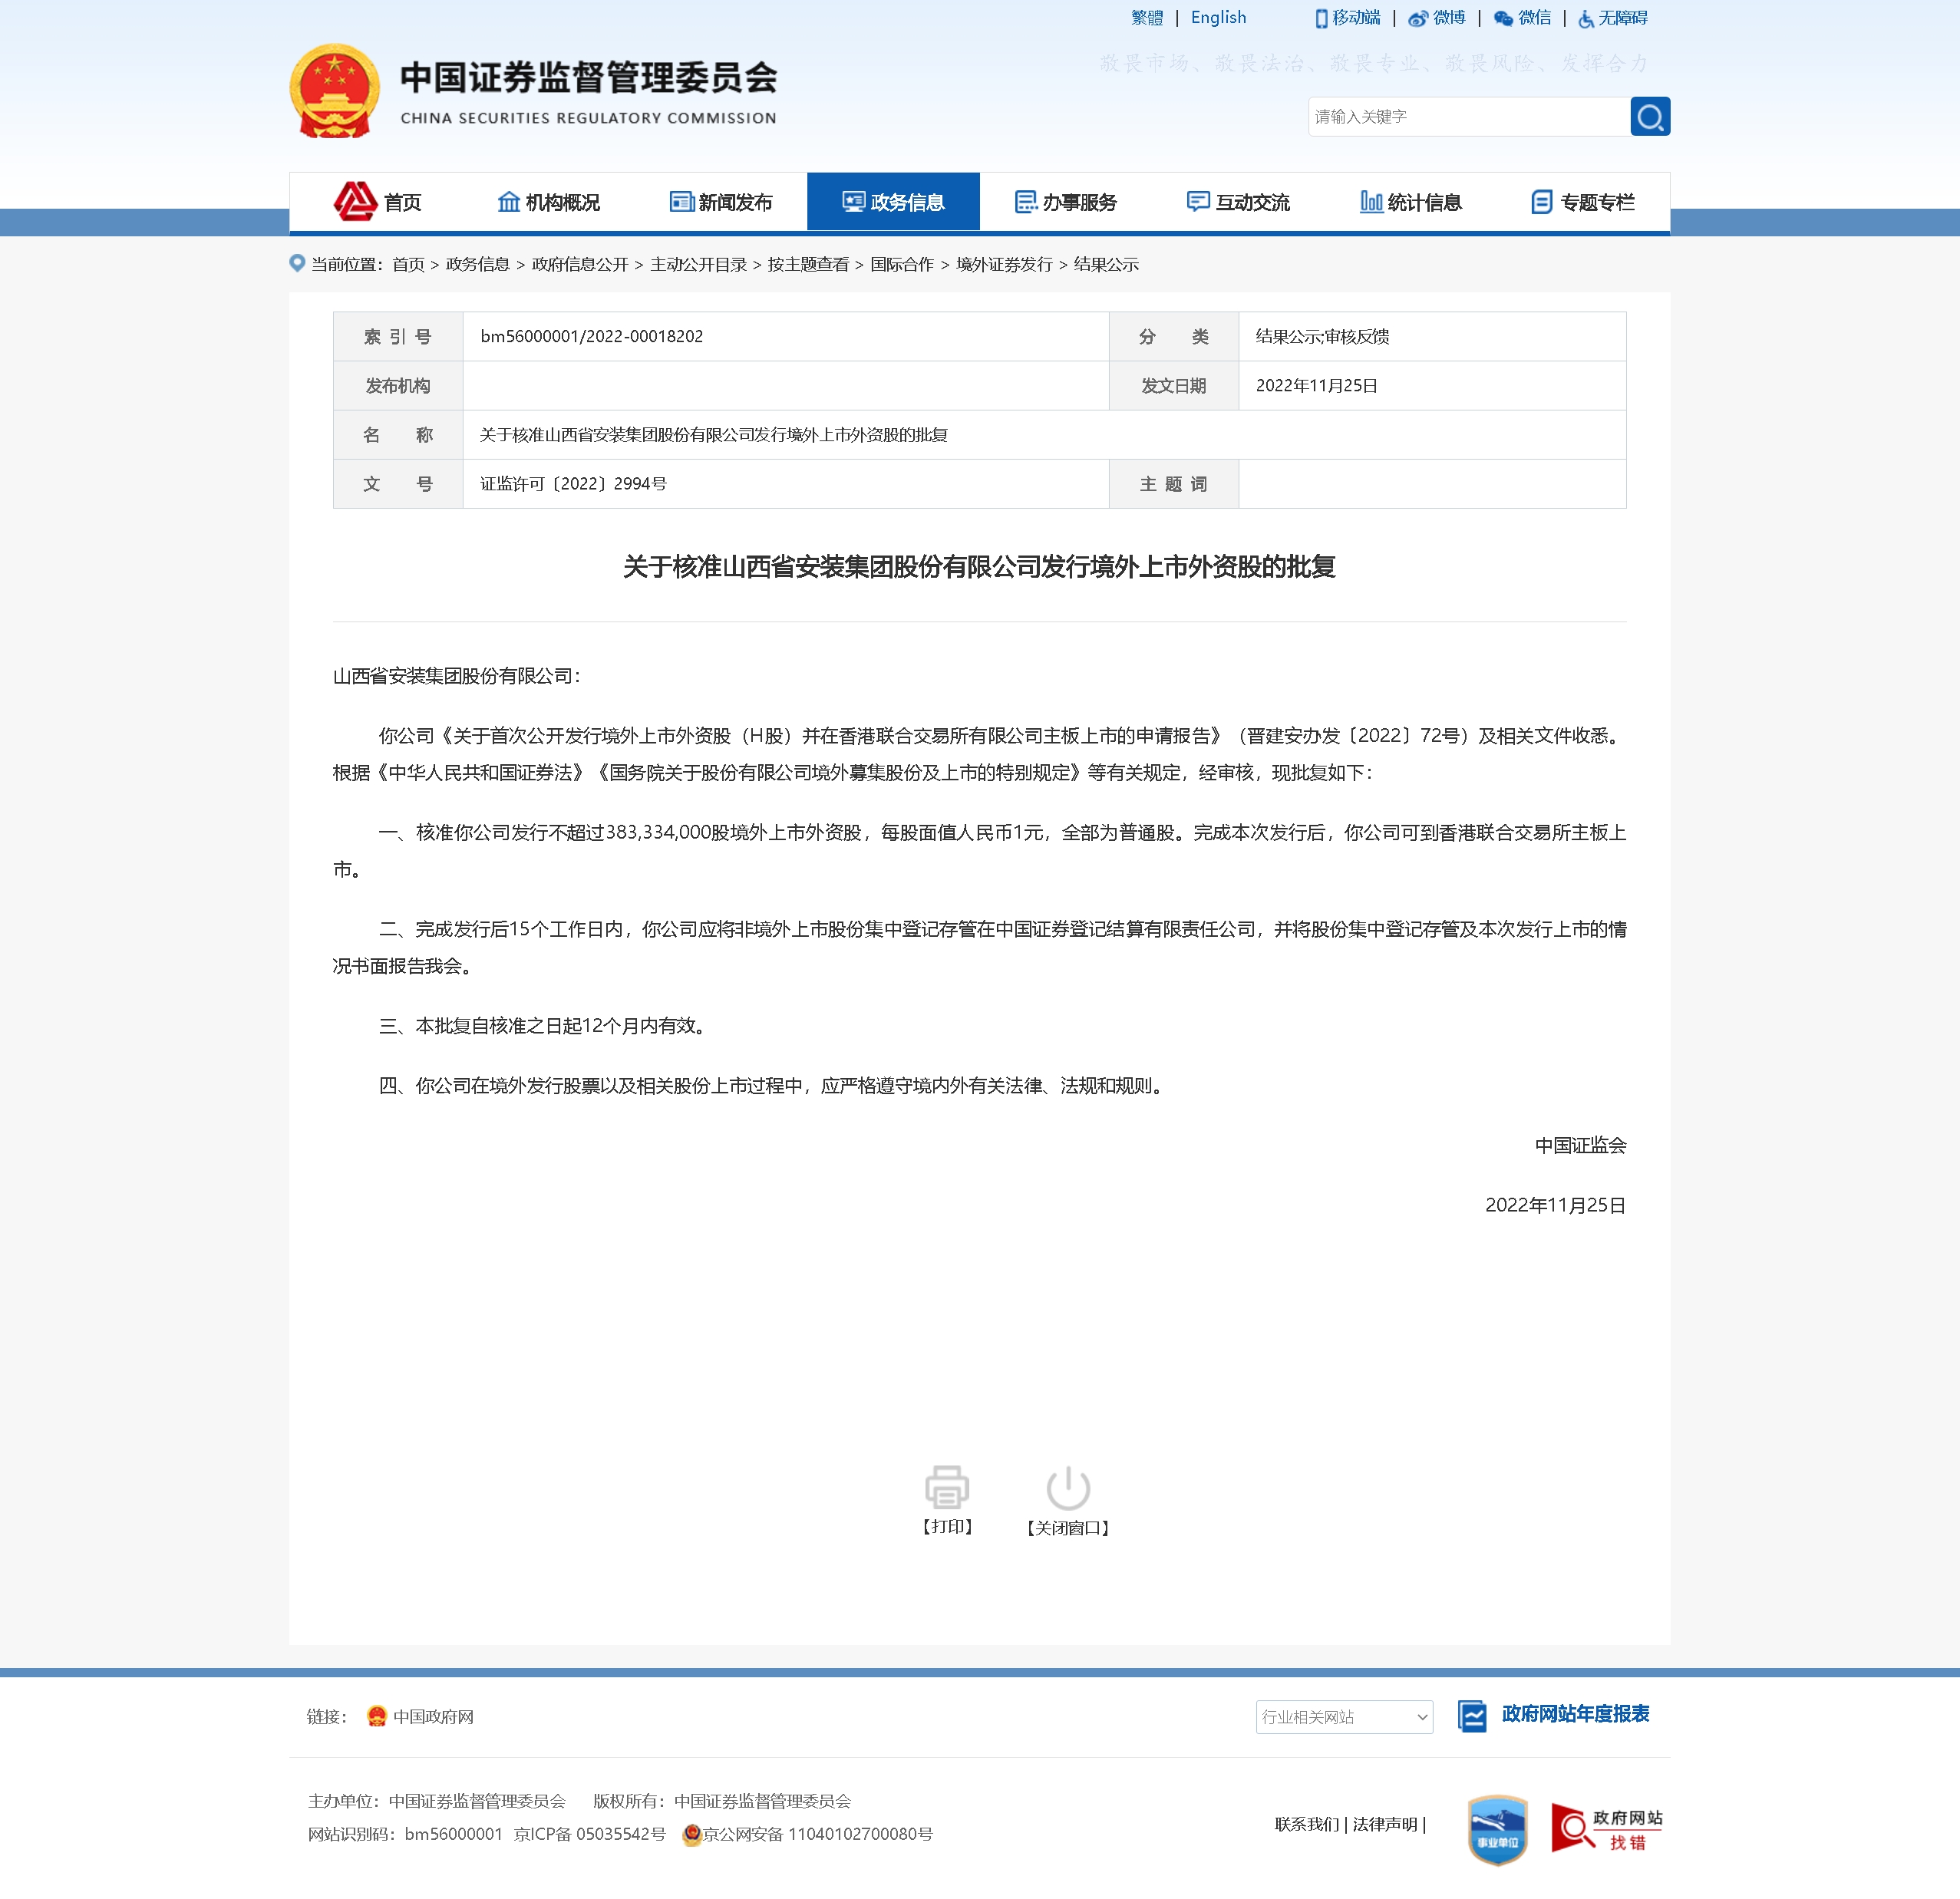1960x1899 pixels.
Task: Click the printer icon to print
Action: pos(946,1487)
